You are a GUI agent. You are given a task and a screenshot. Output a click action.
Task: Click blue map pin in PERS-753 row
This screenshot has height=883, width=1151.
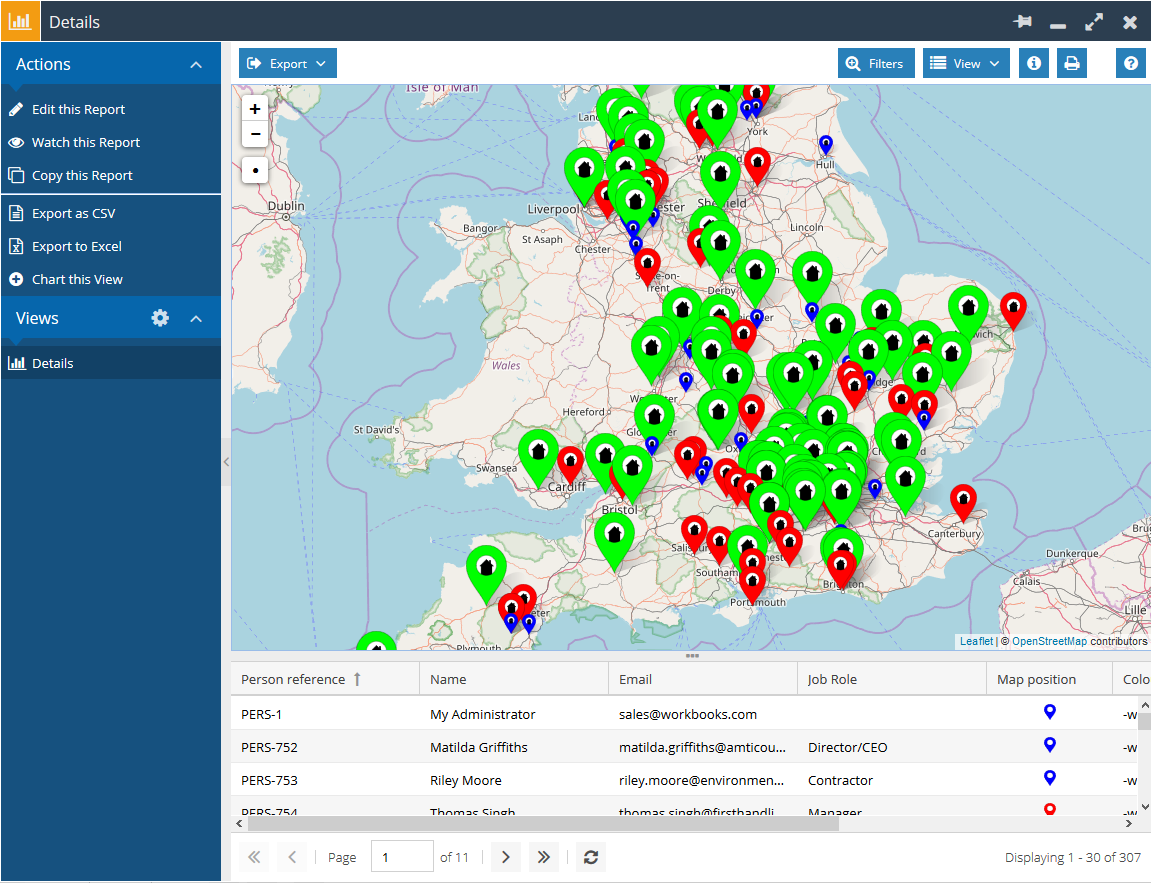pos(1050,778)
